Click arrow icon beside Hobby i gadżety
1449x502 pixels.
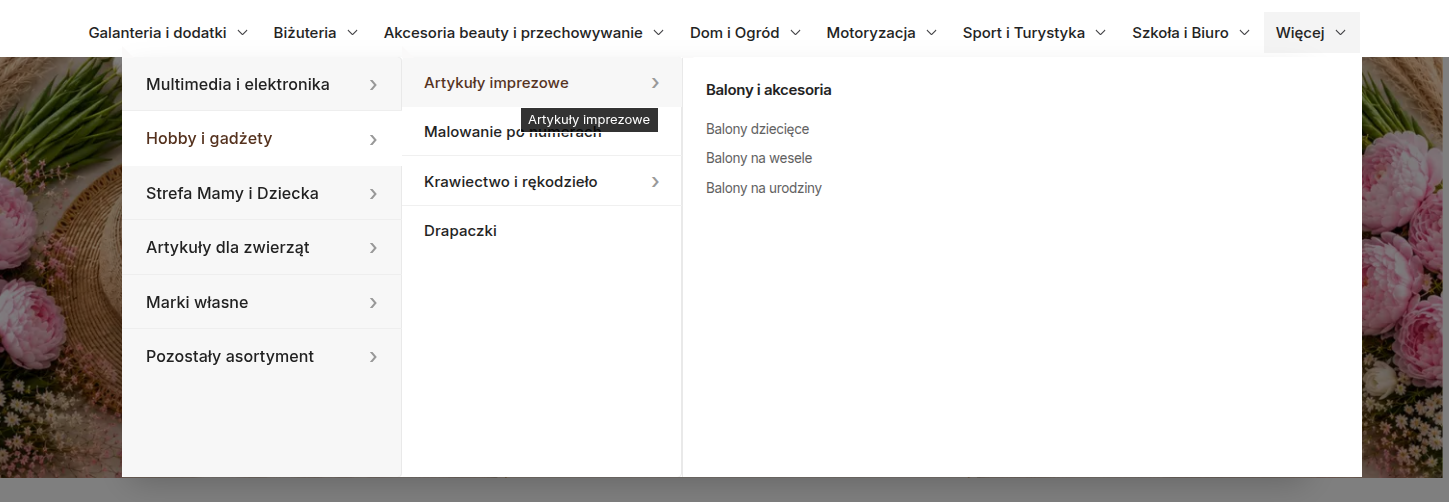click(x=373, y=140)
